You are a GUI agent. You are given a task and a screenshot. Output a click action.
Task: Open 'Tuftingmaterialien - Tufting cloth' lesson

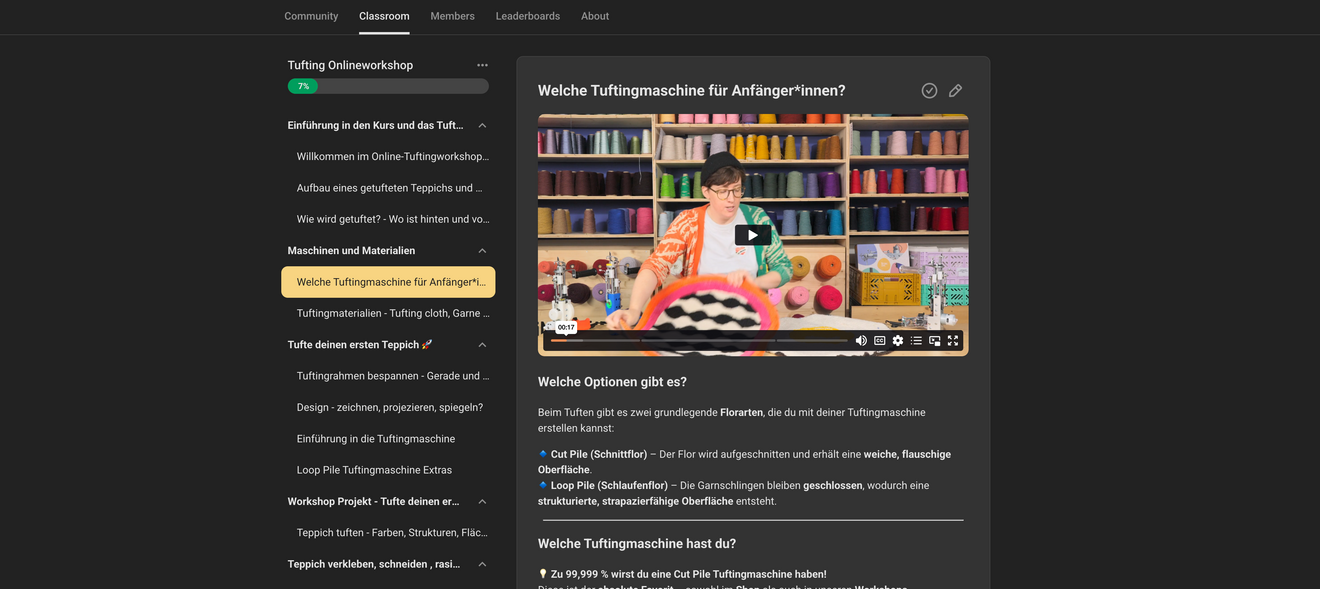393,313
